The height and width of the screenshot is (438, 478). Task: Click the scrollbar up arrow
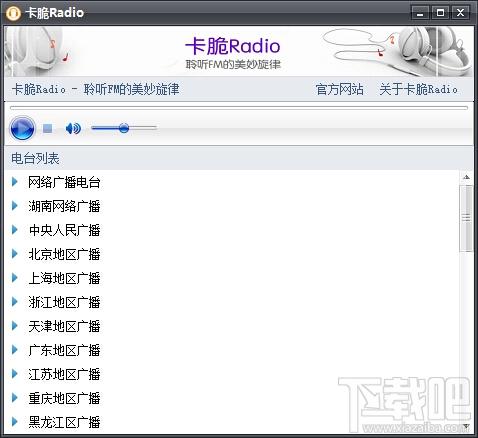click(466, 177)
